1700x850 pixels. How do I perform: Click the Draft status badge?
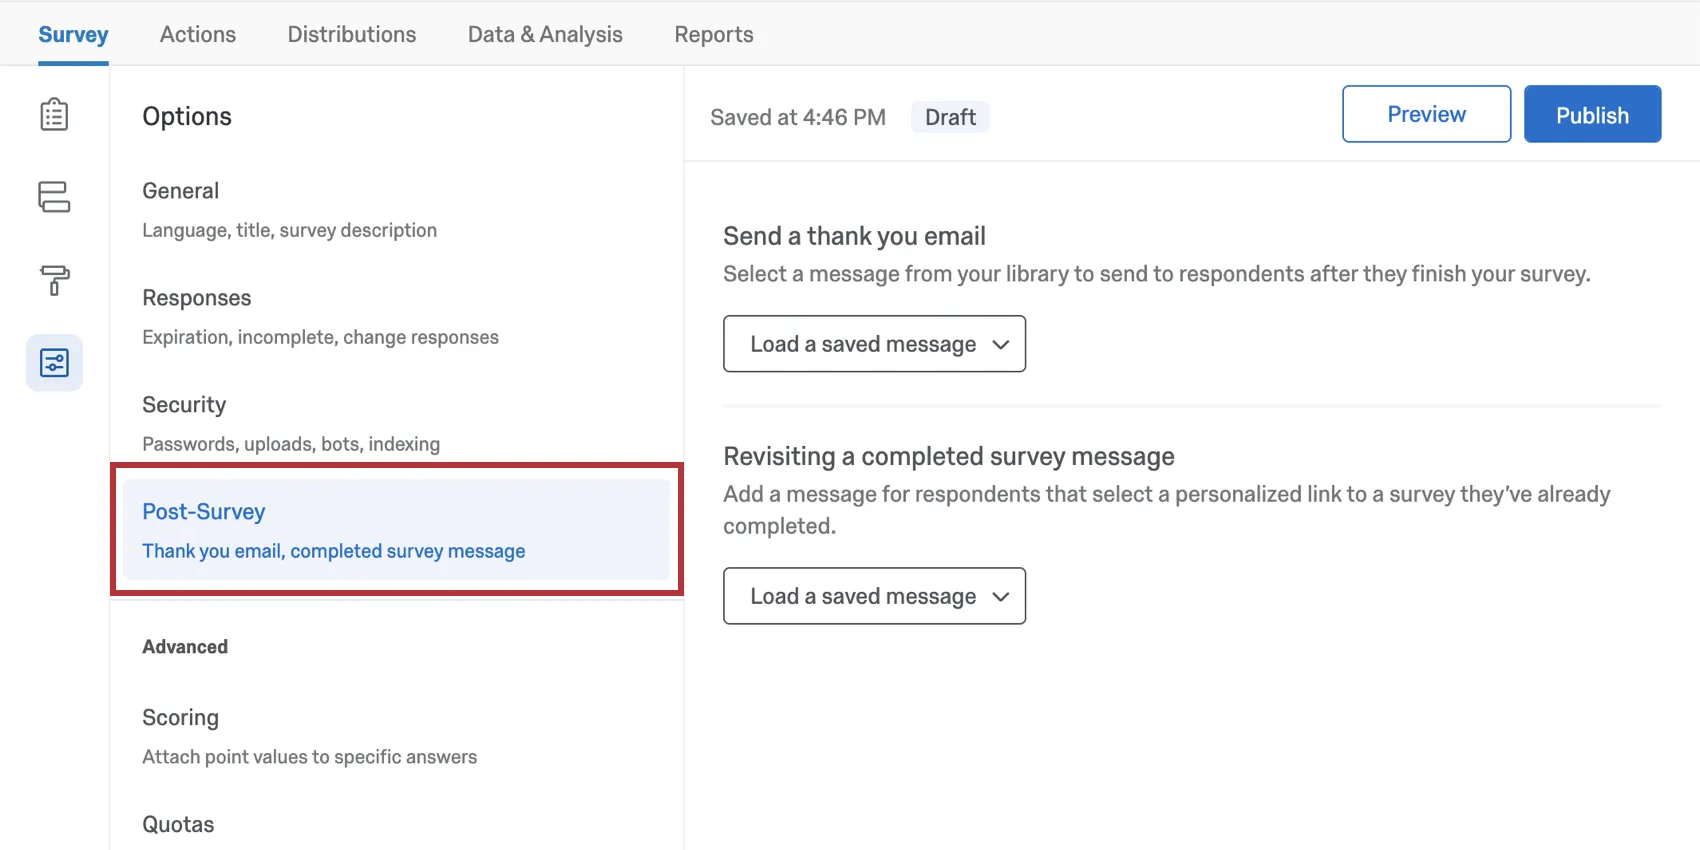pos(950,117)
